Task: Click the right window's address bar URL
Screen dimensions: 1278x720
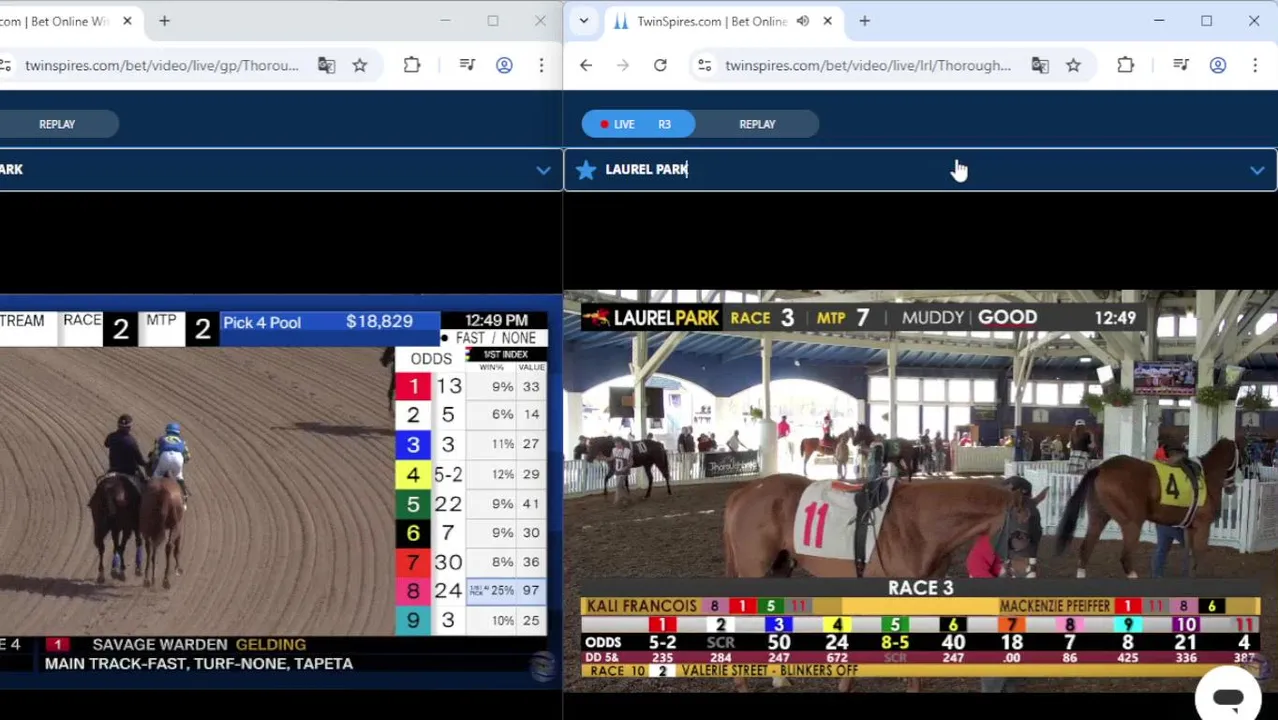Action: (868, 65)
